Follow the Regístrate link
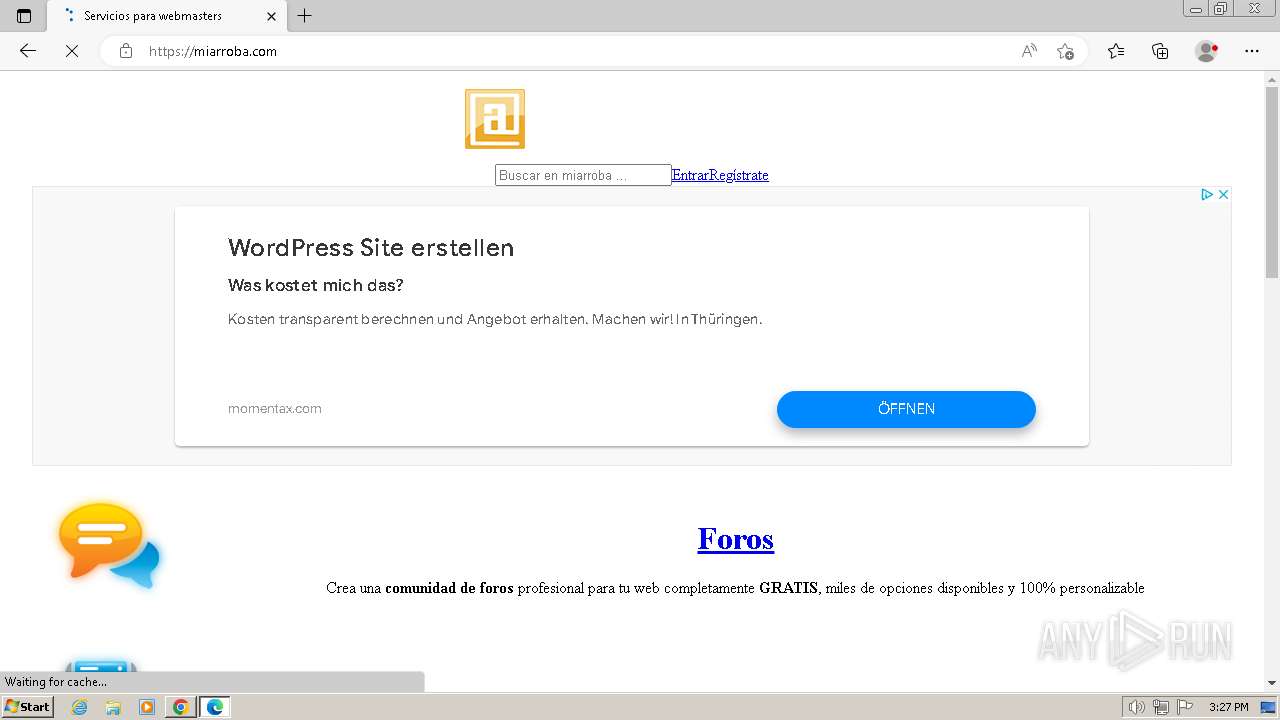The image size is (1280, 720). pos(739,175)
